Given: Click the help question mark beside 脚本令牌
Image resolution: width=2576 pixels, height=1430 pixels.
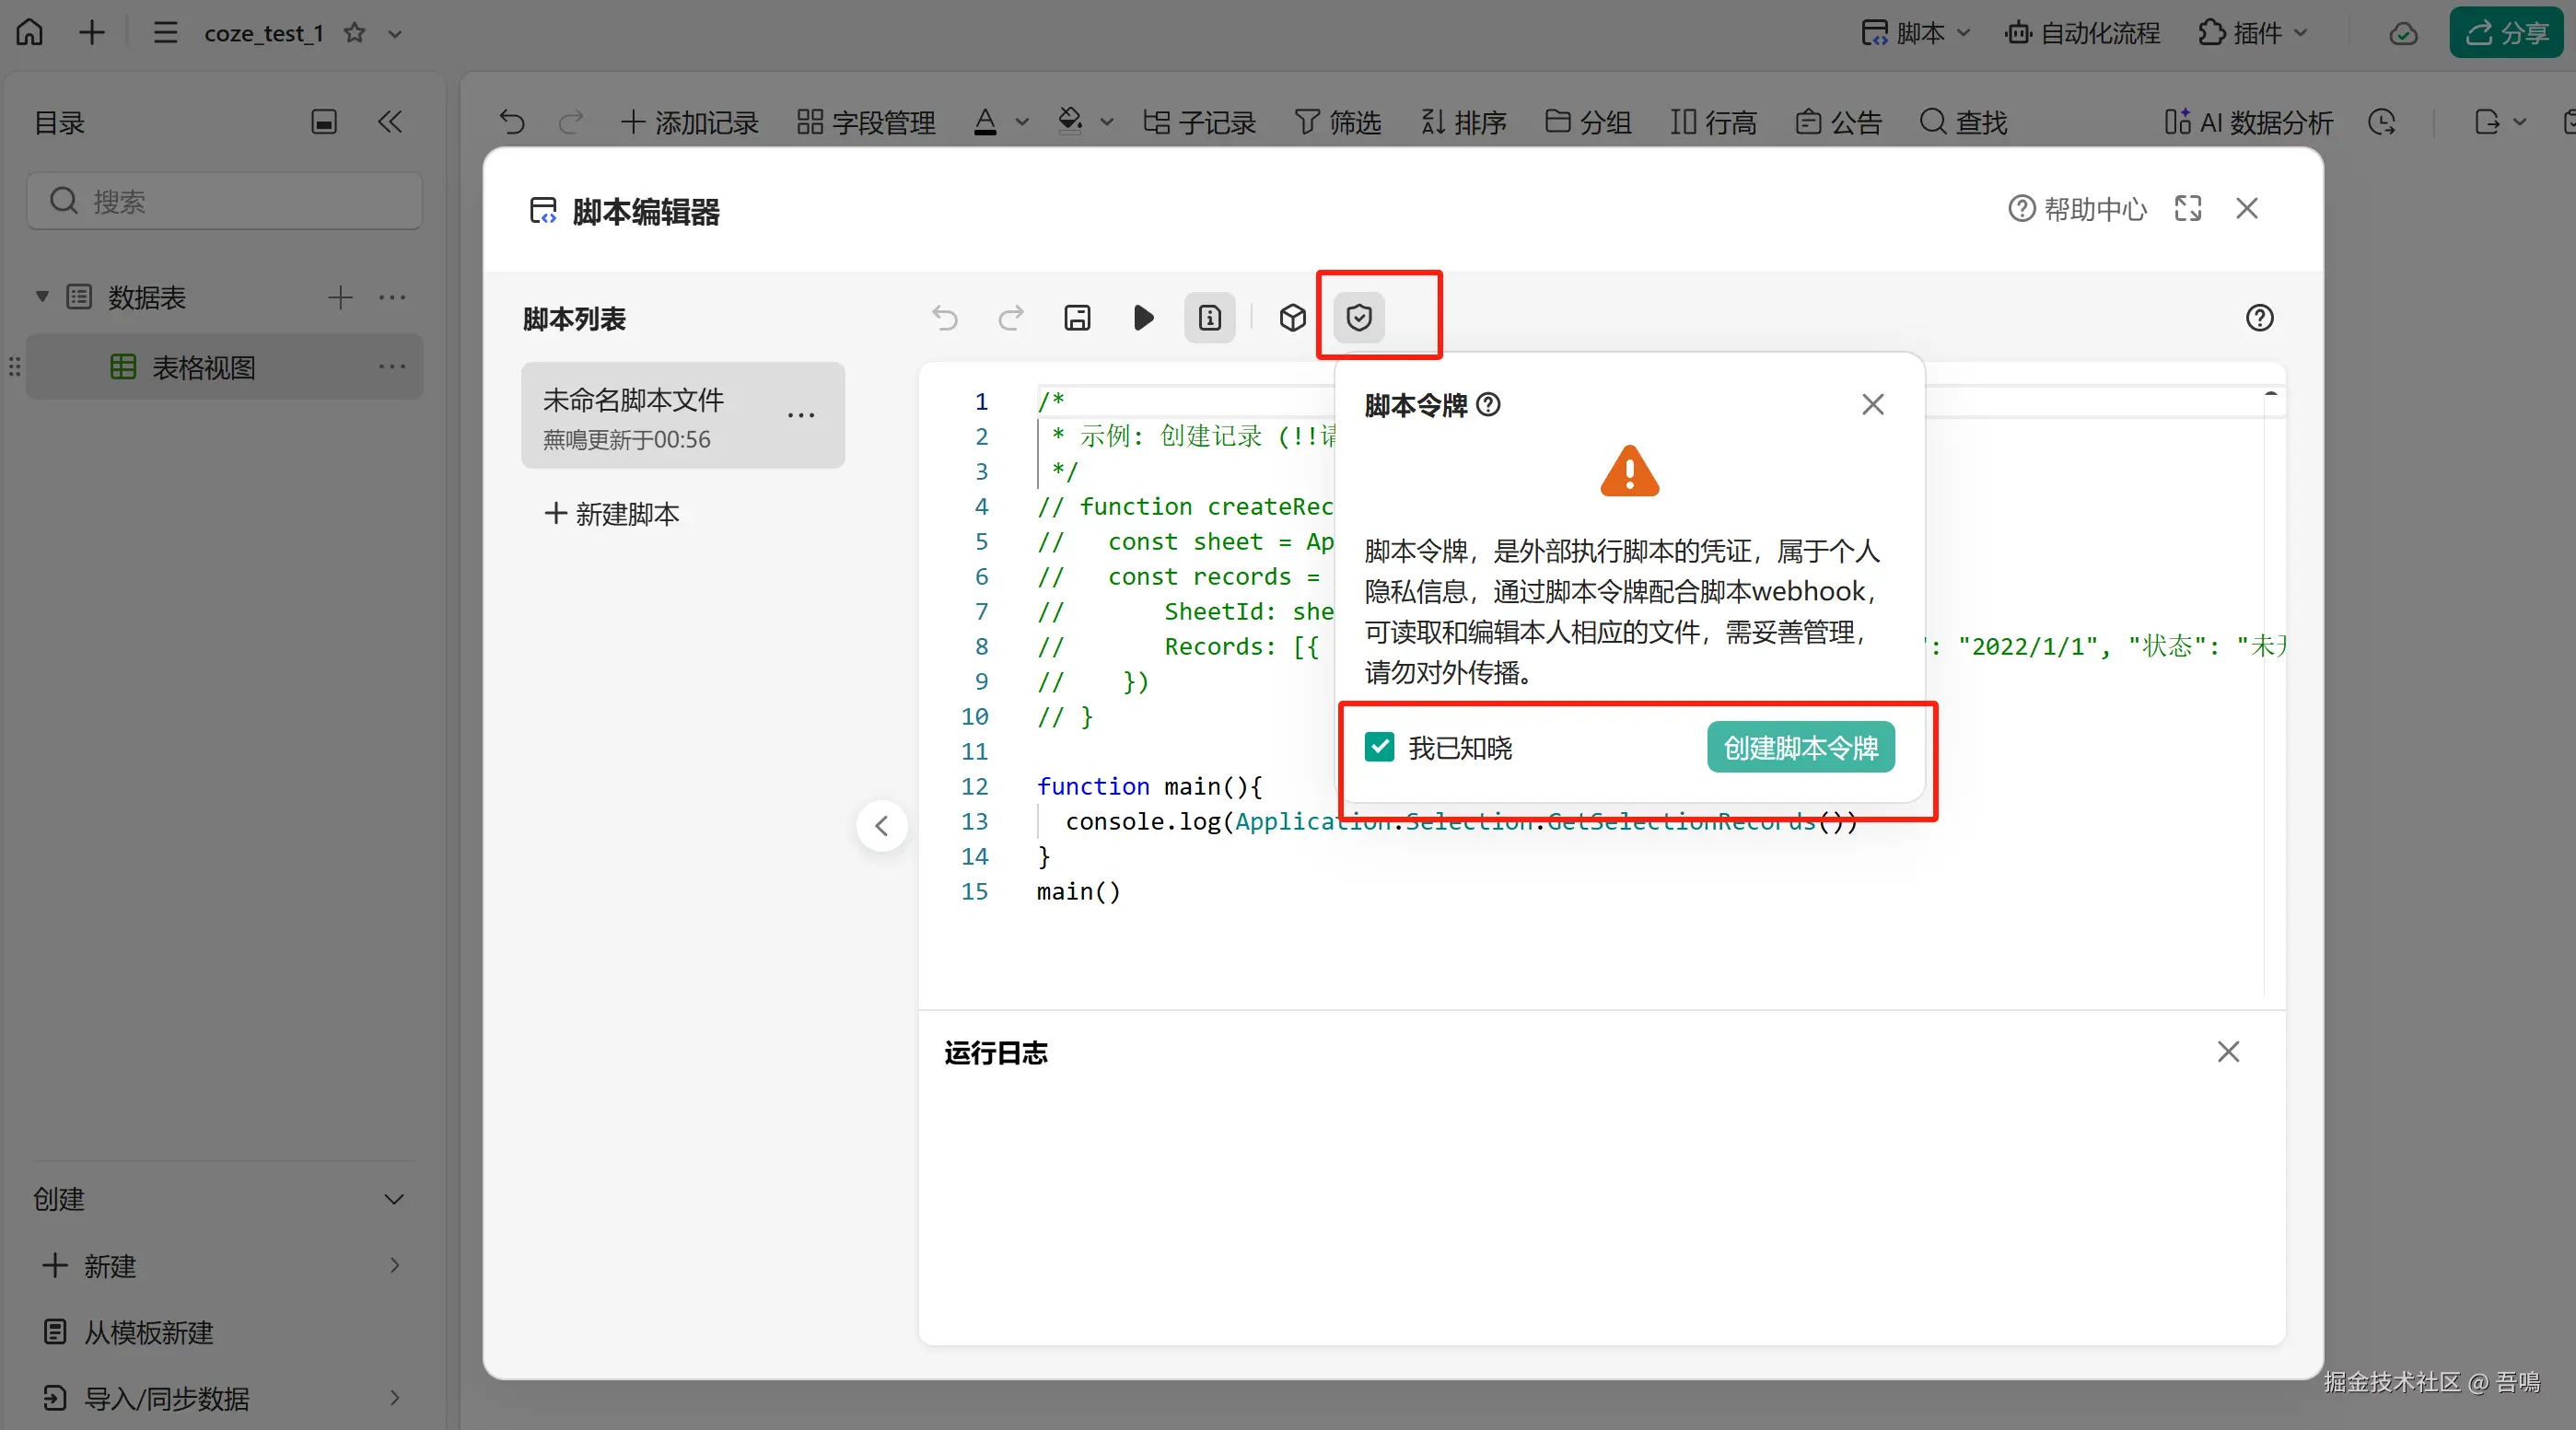Looking at the screenshot, I should coord(1488,404).
